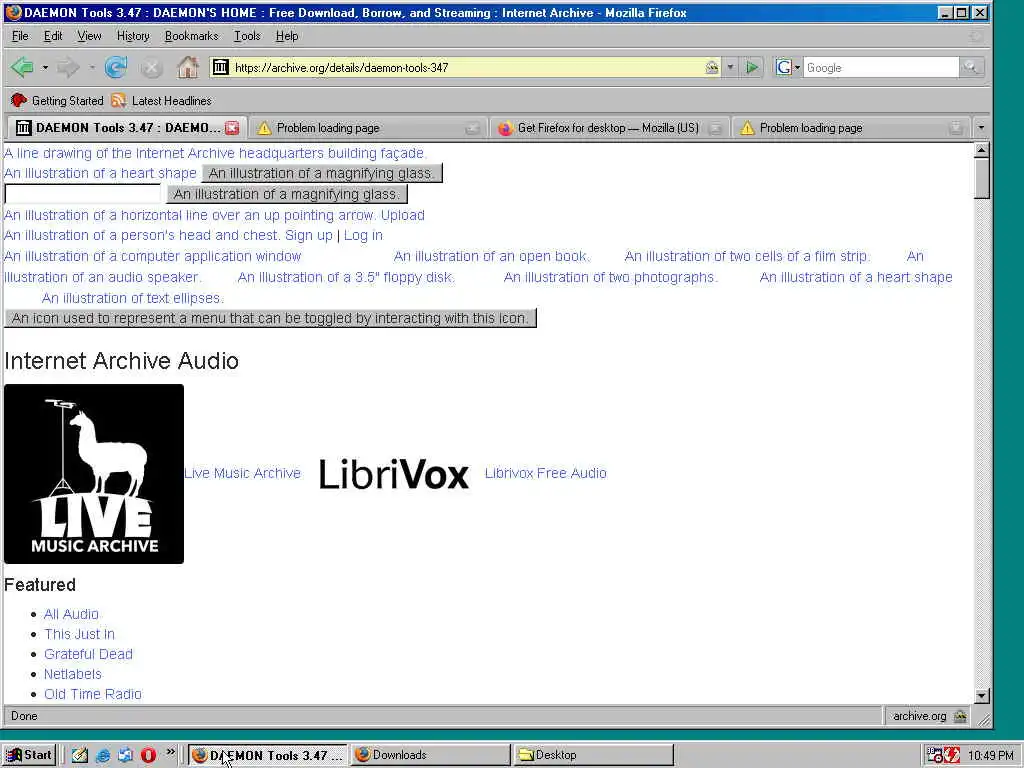This screenshot has height=768, width=1024.
Task: Launch the Opera icon in quick launch
Action: (148, 755)
